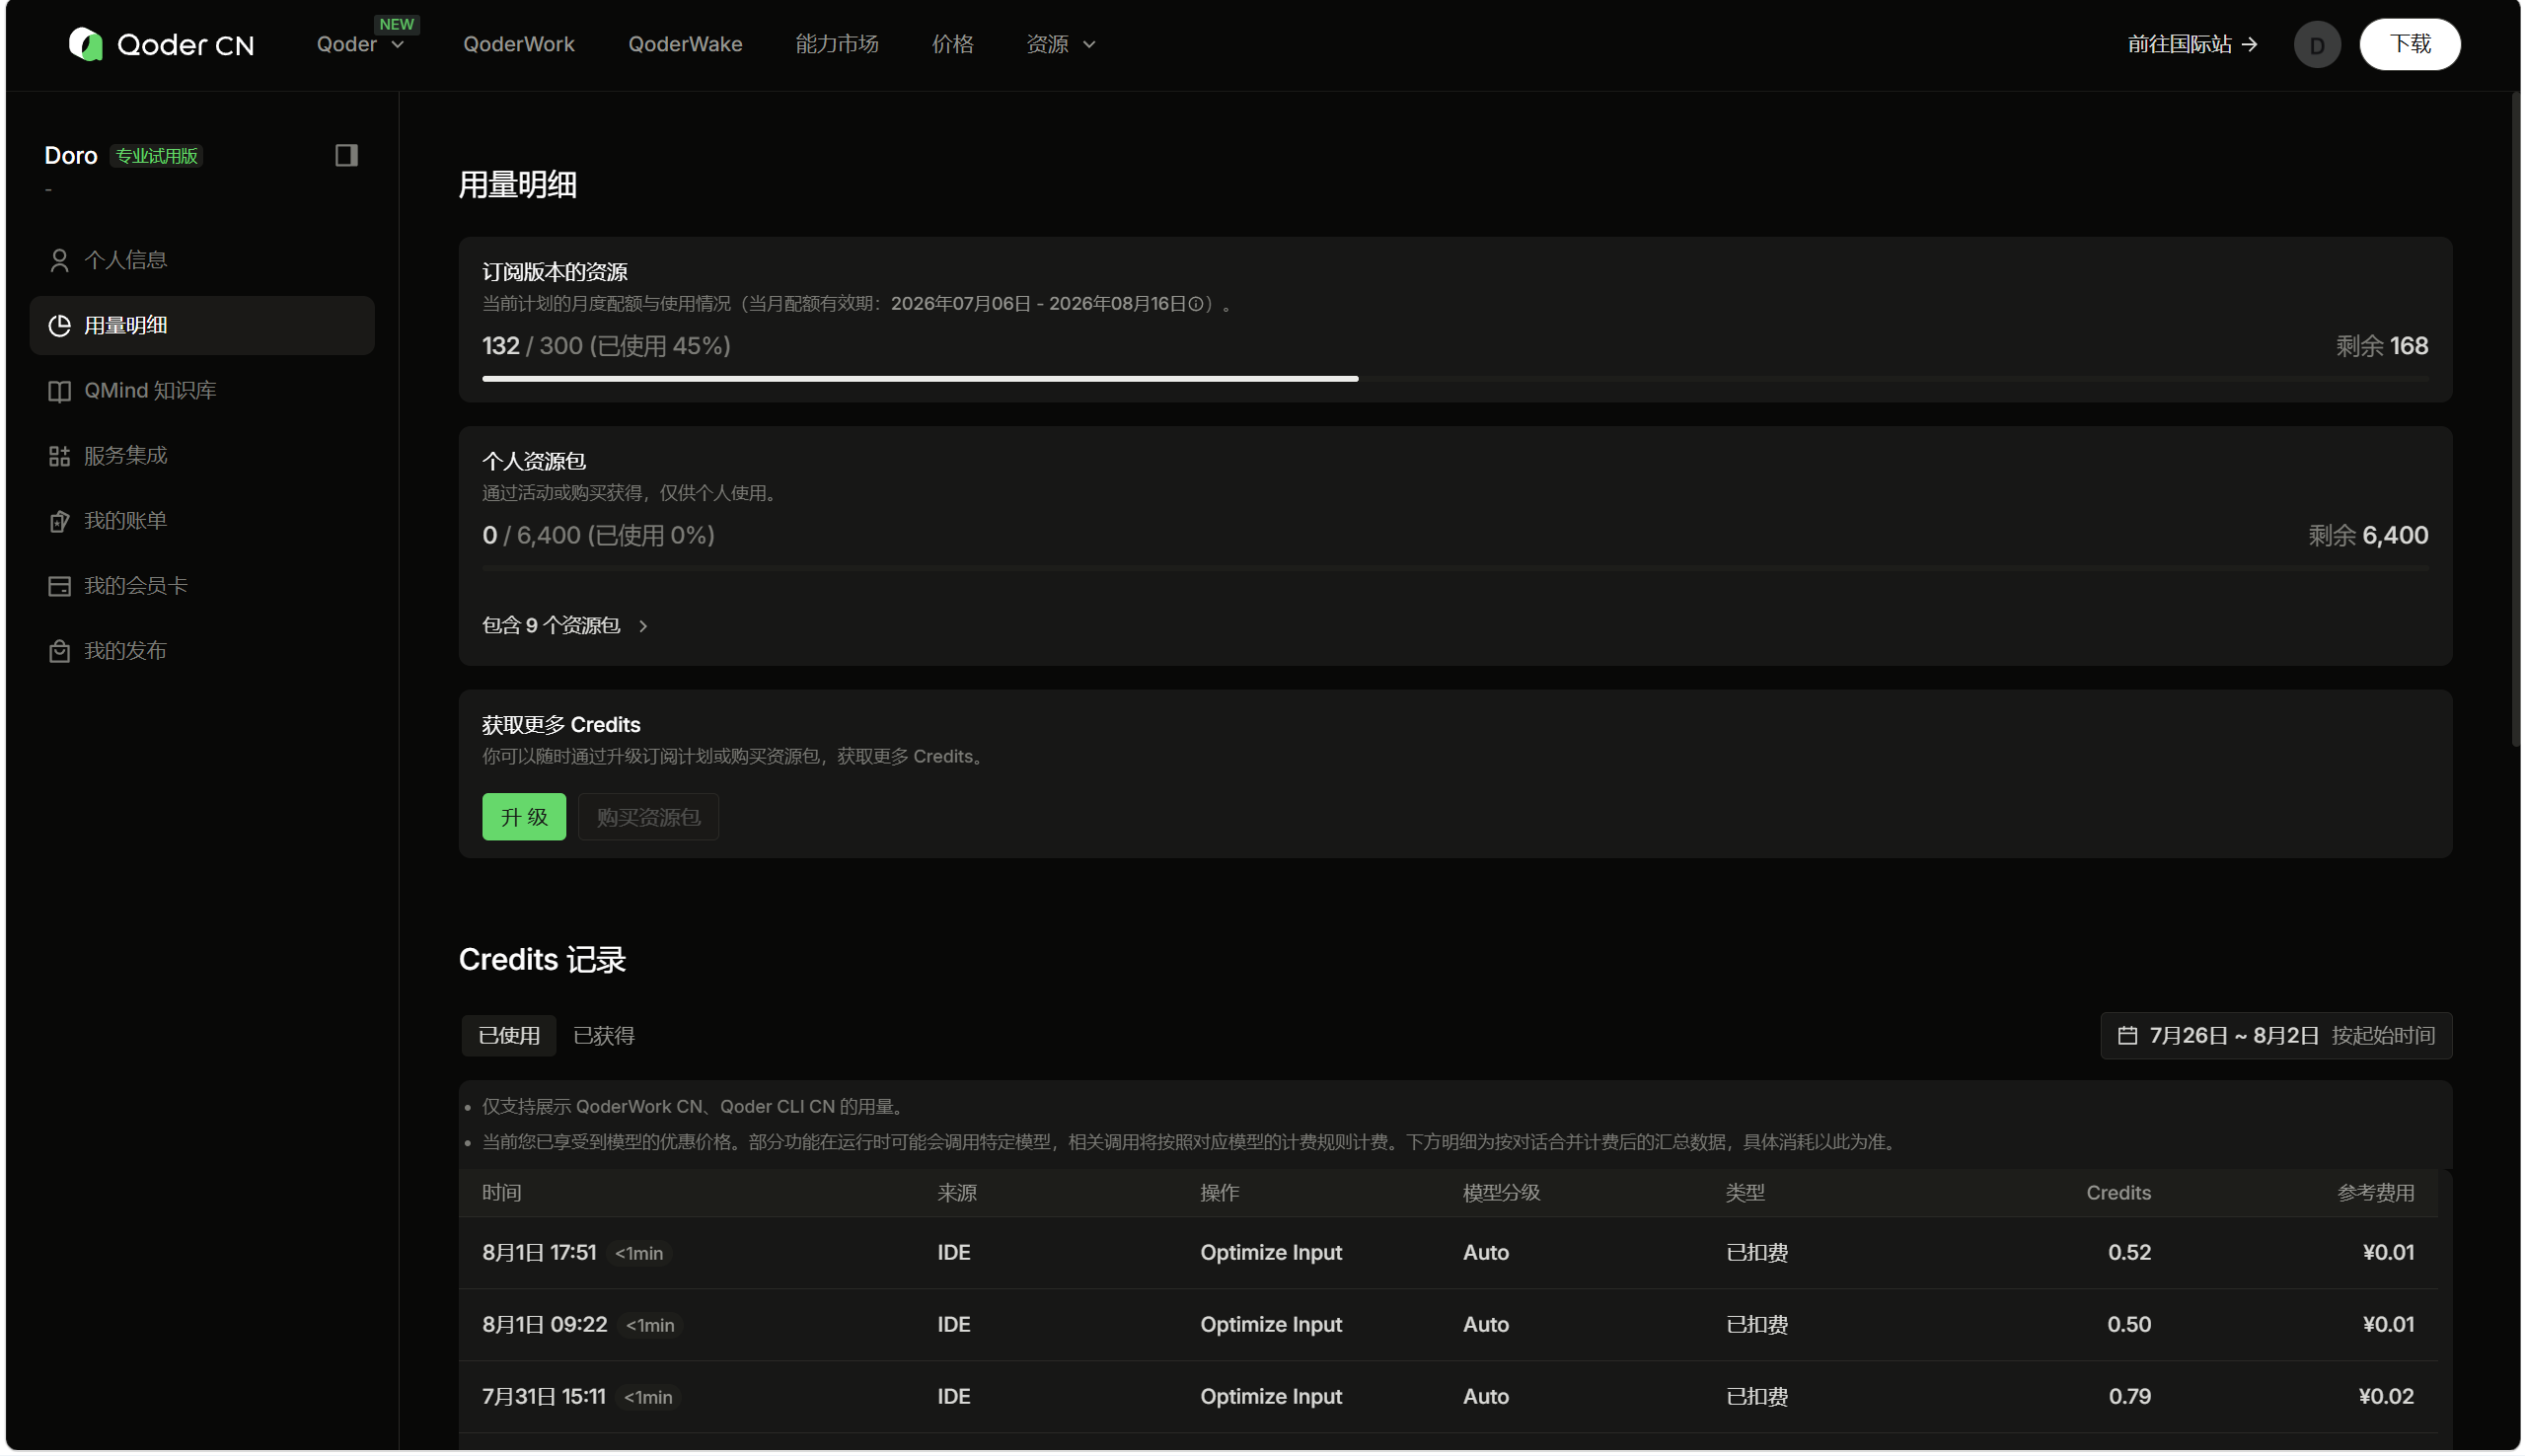The height and width of the screenshot is (1456, 2525).
Task: Open QoderWake in the top navigation
Action: (x=685, y=44)
